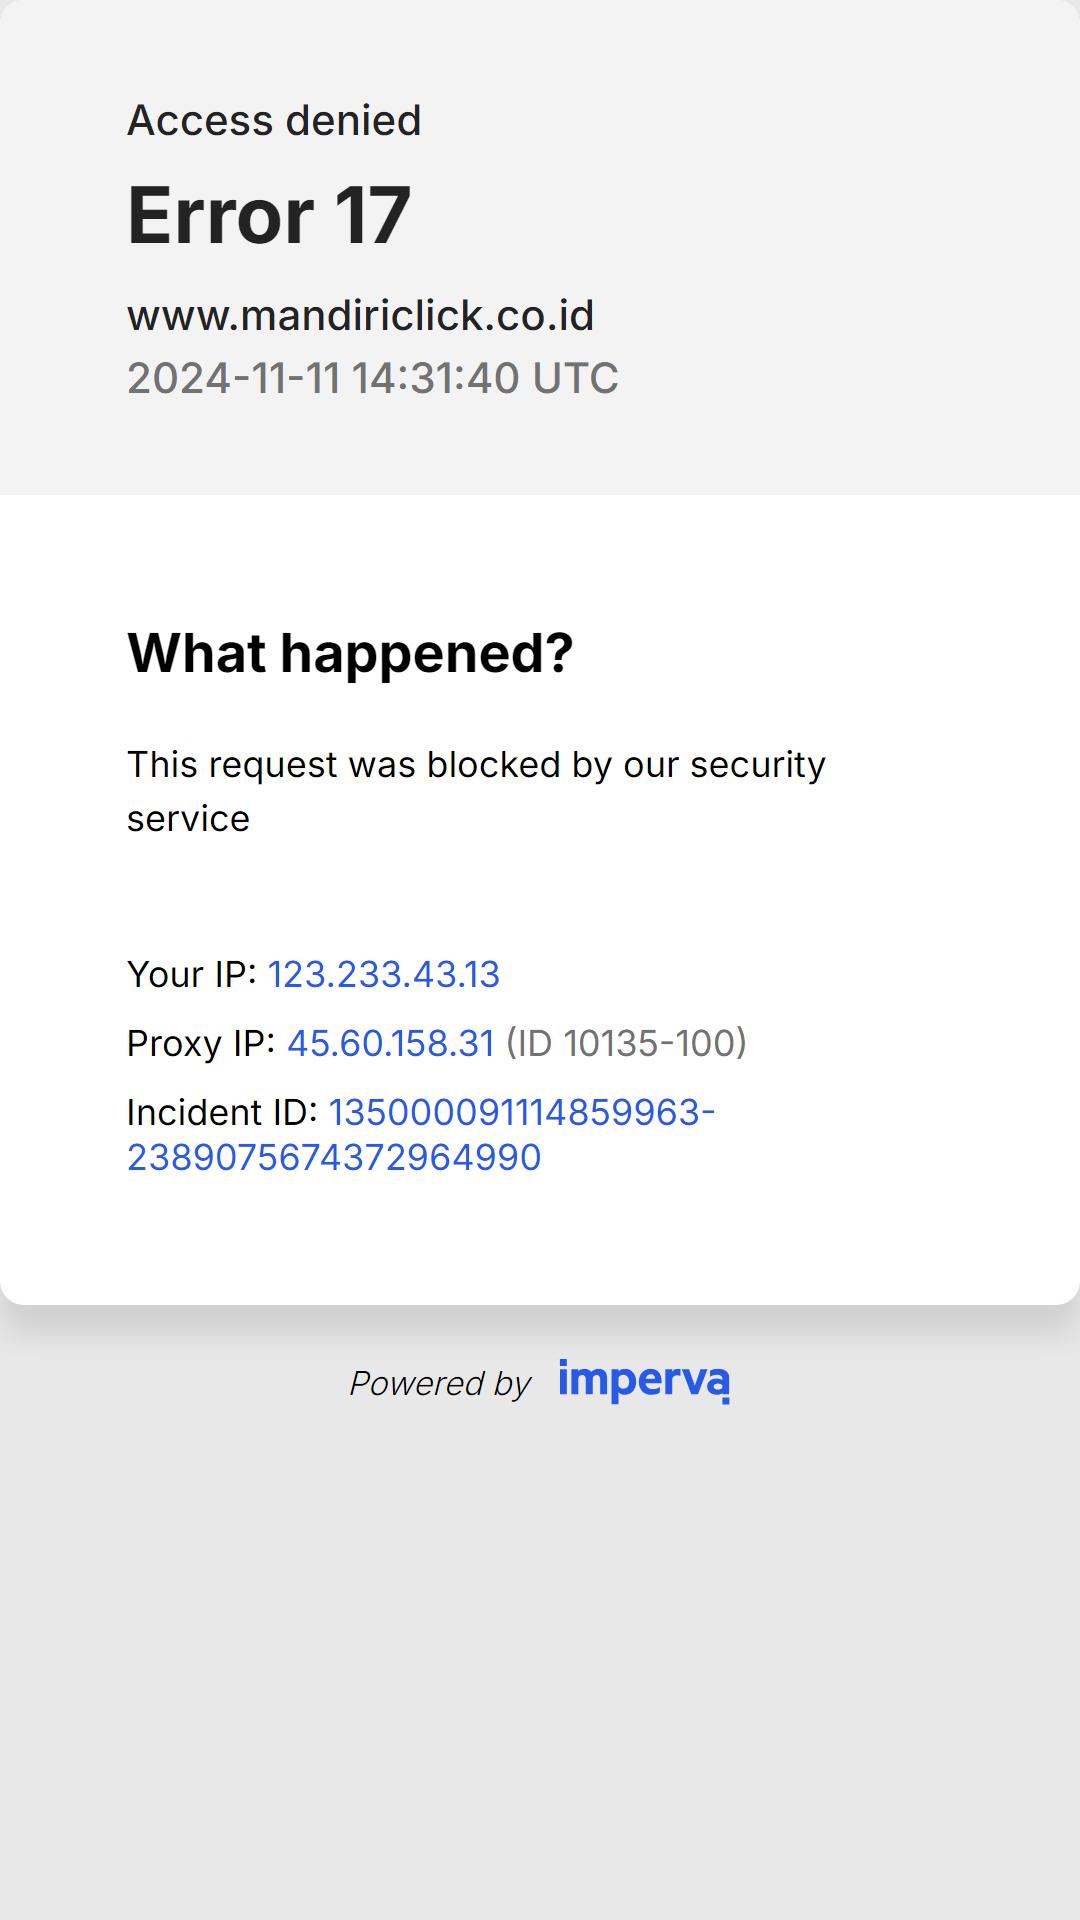
Task: Click the Powered by text
Action: [440, 1383]
